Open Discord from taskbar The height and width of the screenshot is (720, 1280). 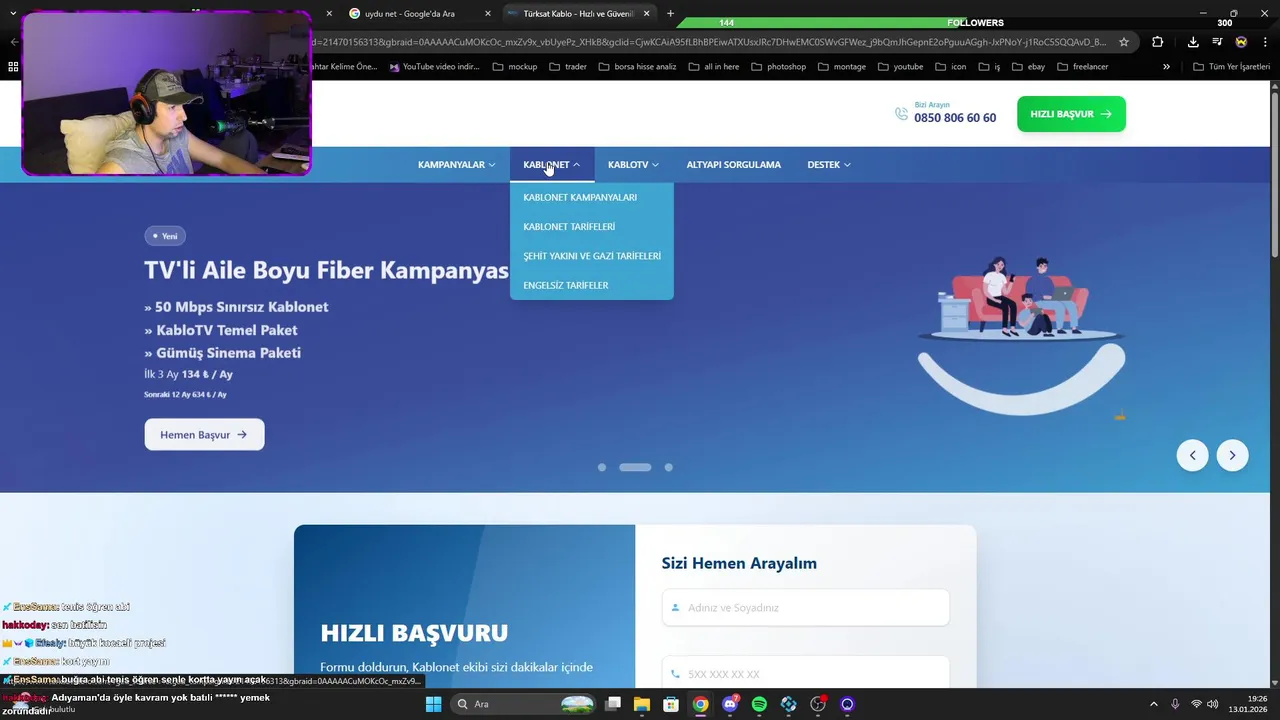tap(730, 704)
